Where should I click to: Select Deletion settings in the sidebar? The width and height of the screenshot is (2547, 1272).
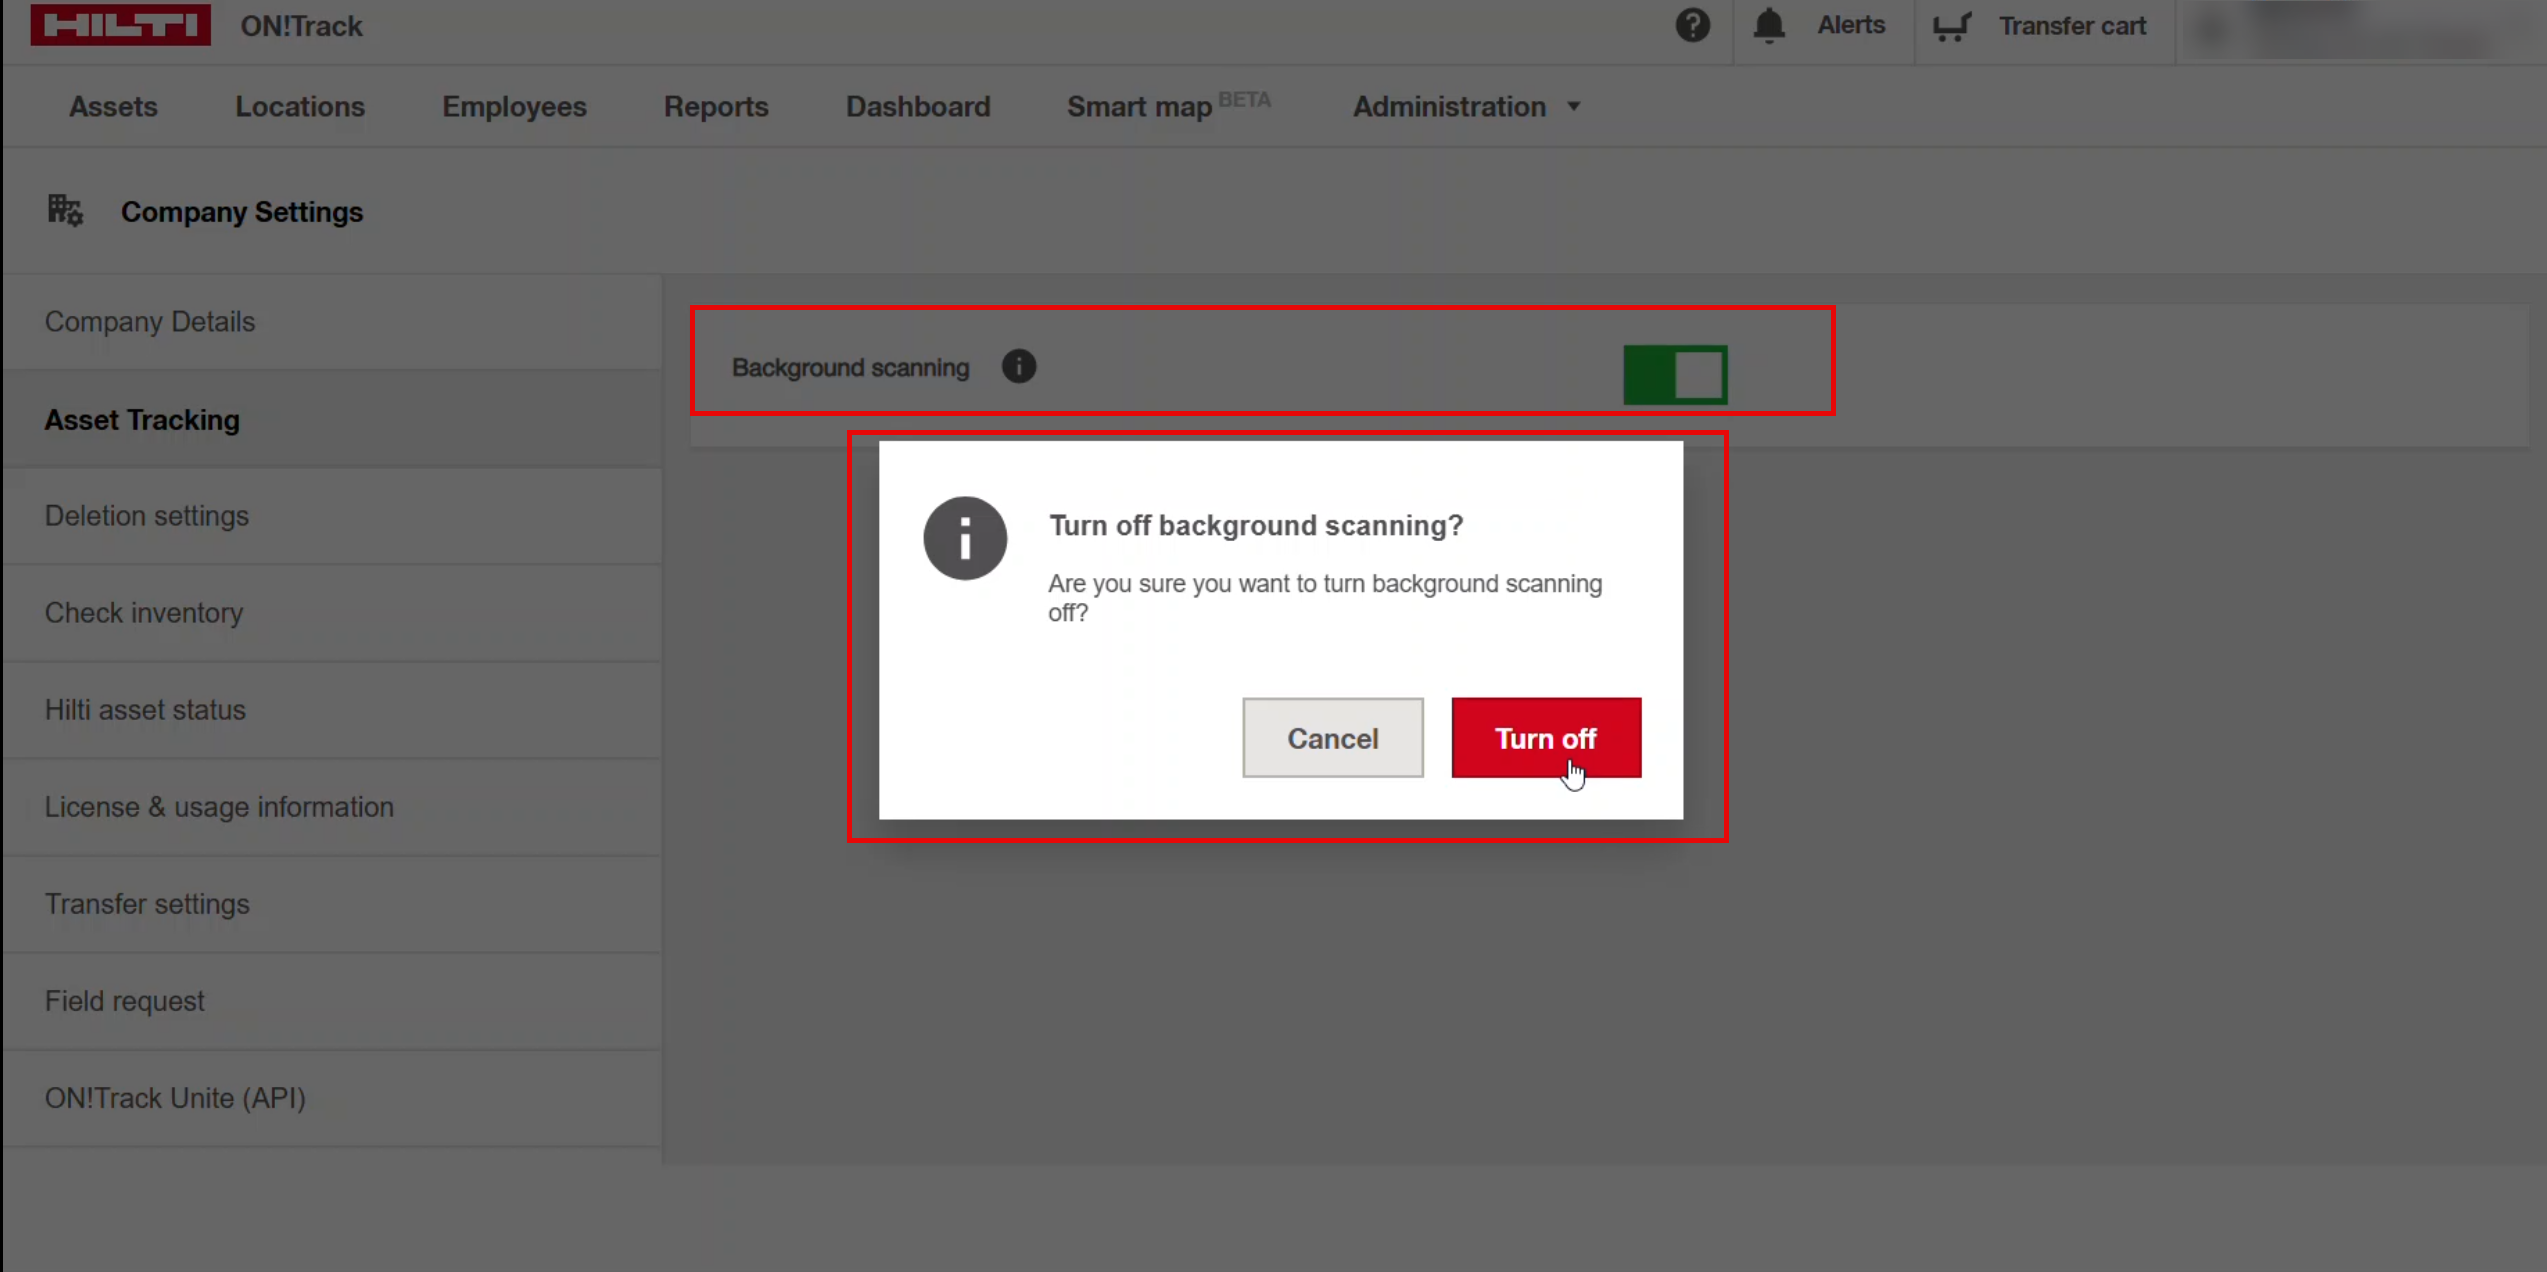tap(147, 516)
